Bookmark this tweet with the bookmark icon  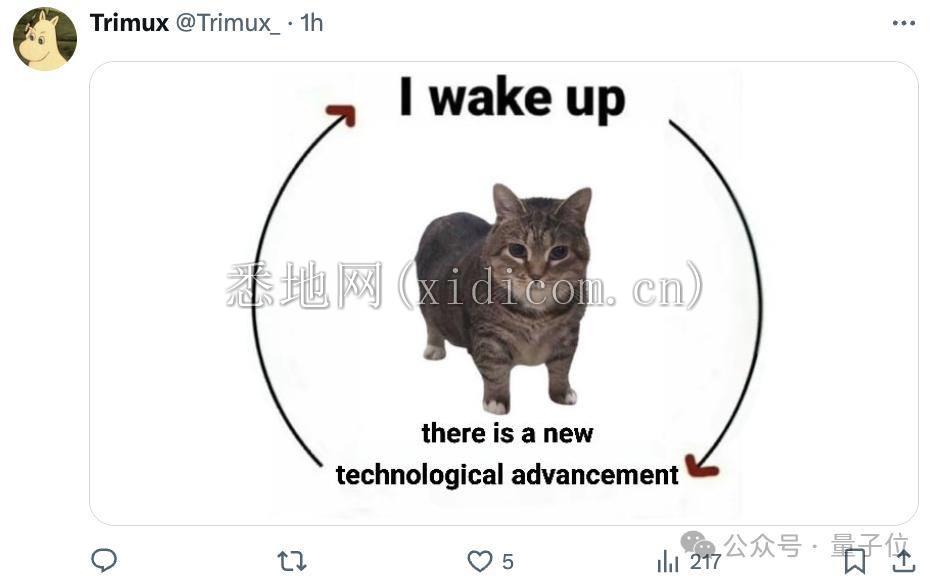[854, 561]
